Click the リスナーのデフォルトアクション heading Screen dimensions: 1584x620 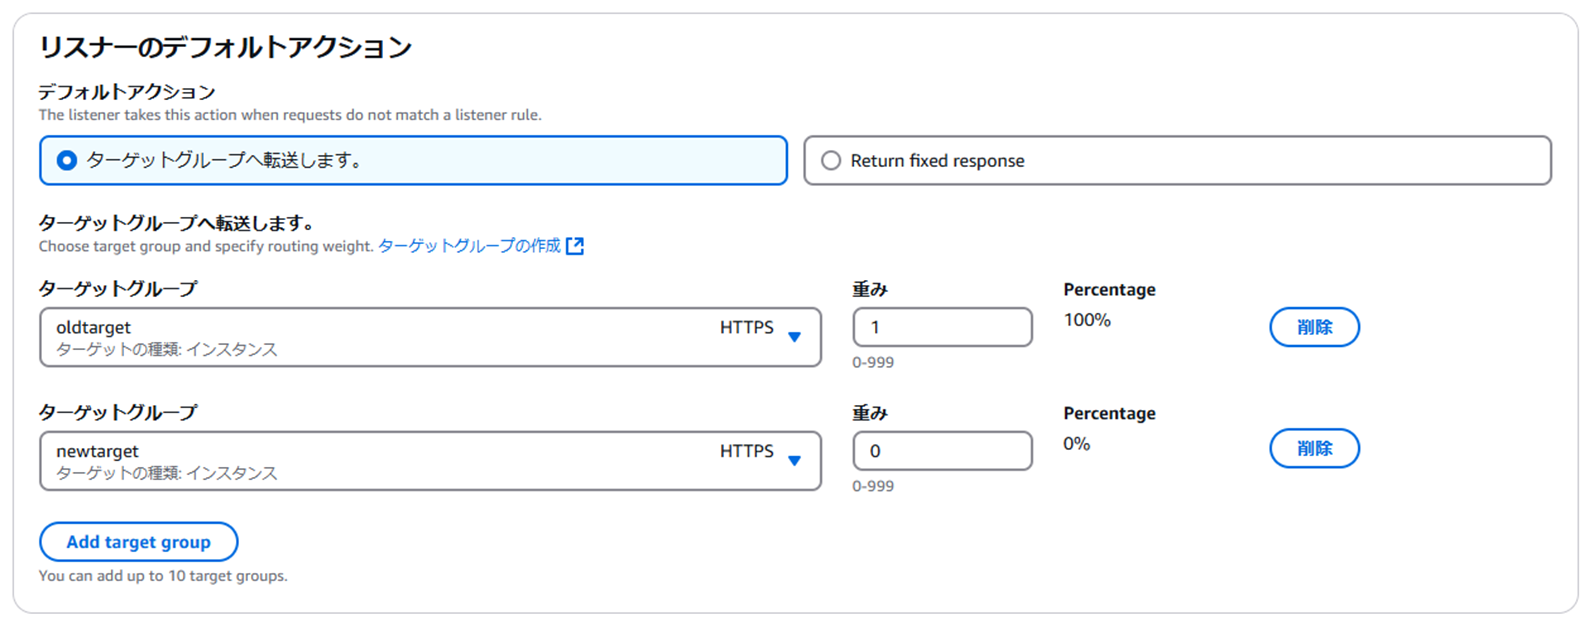pos(225,47)
